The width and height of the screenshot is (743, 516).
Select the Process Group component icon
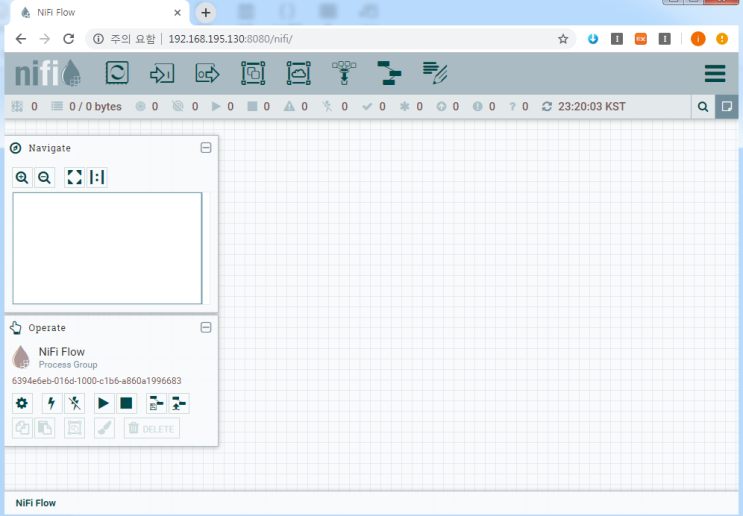point(253,73)
